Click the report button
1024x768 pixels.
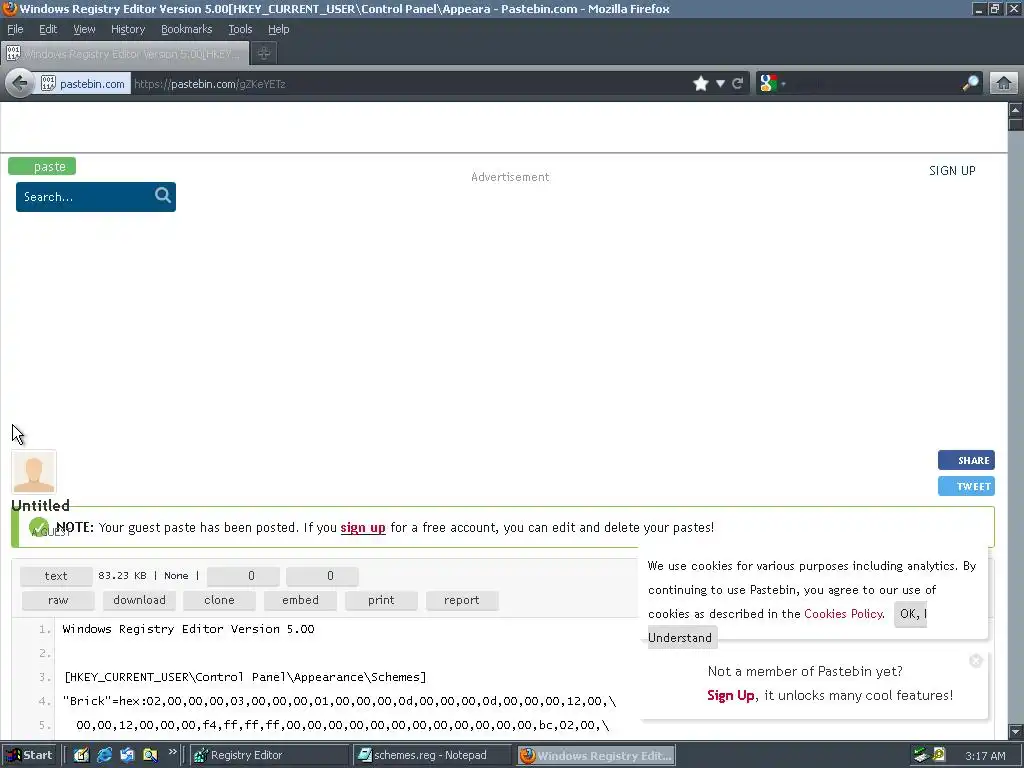coord(462,600)
